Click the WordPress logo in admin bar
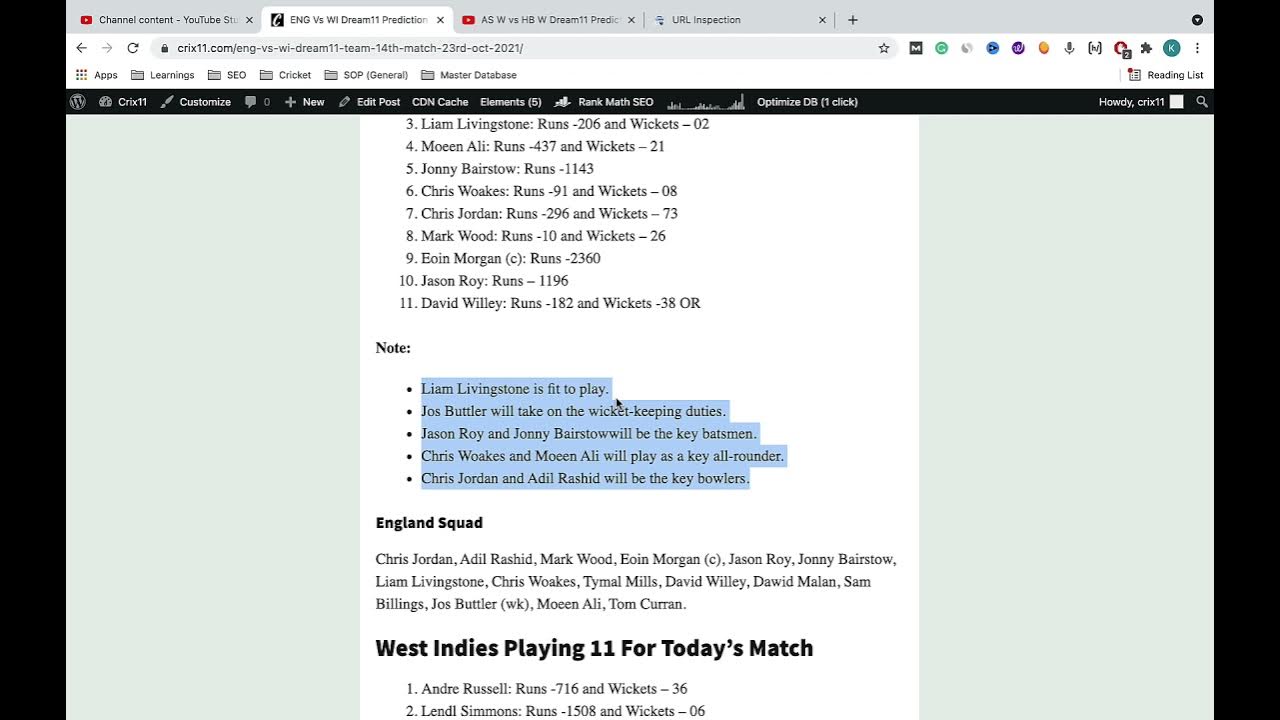 78,102
